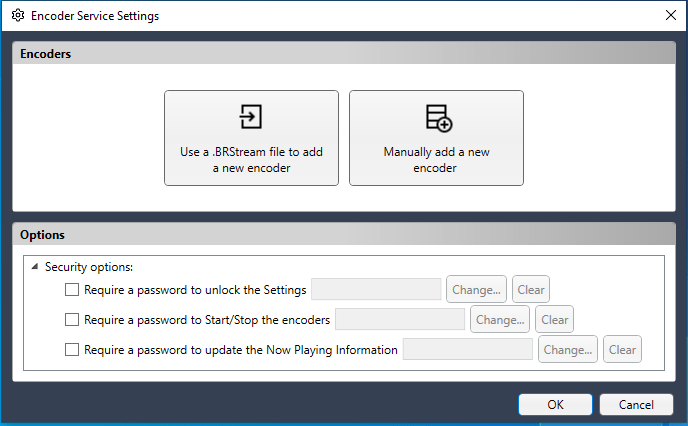Click the Start/Stop encoders password field
Viewport: 688px width, 426px height.
(x=400, y=319)
